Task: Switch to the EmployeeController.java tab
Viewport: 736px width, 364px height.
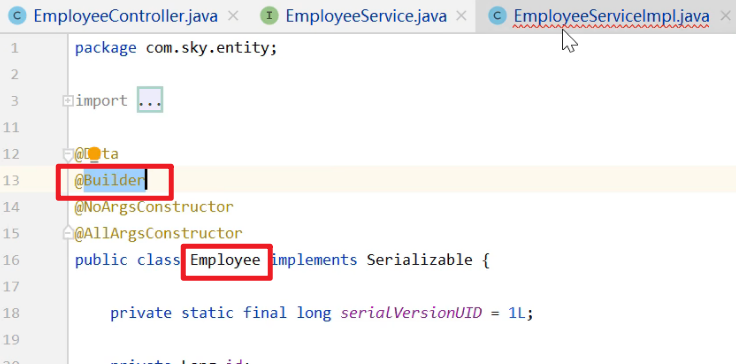Action: point(125,16)
